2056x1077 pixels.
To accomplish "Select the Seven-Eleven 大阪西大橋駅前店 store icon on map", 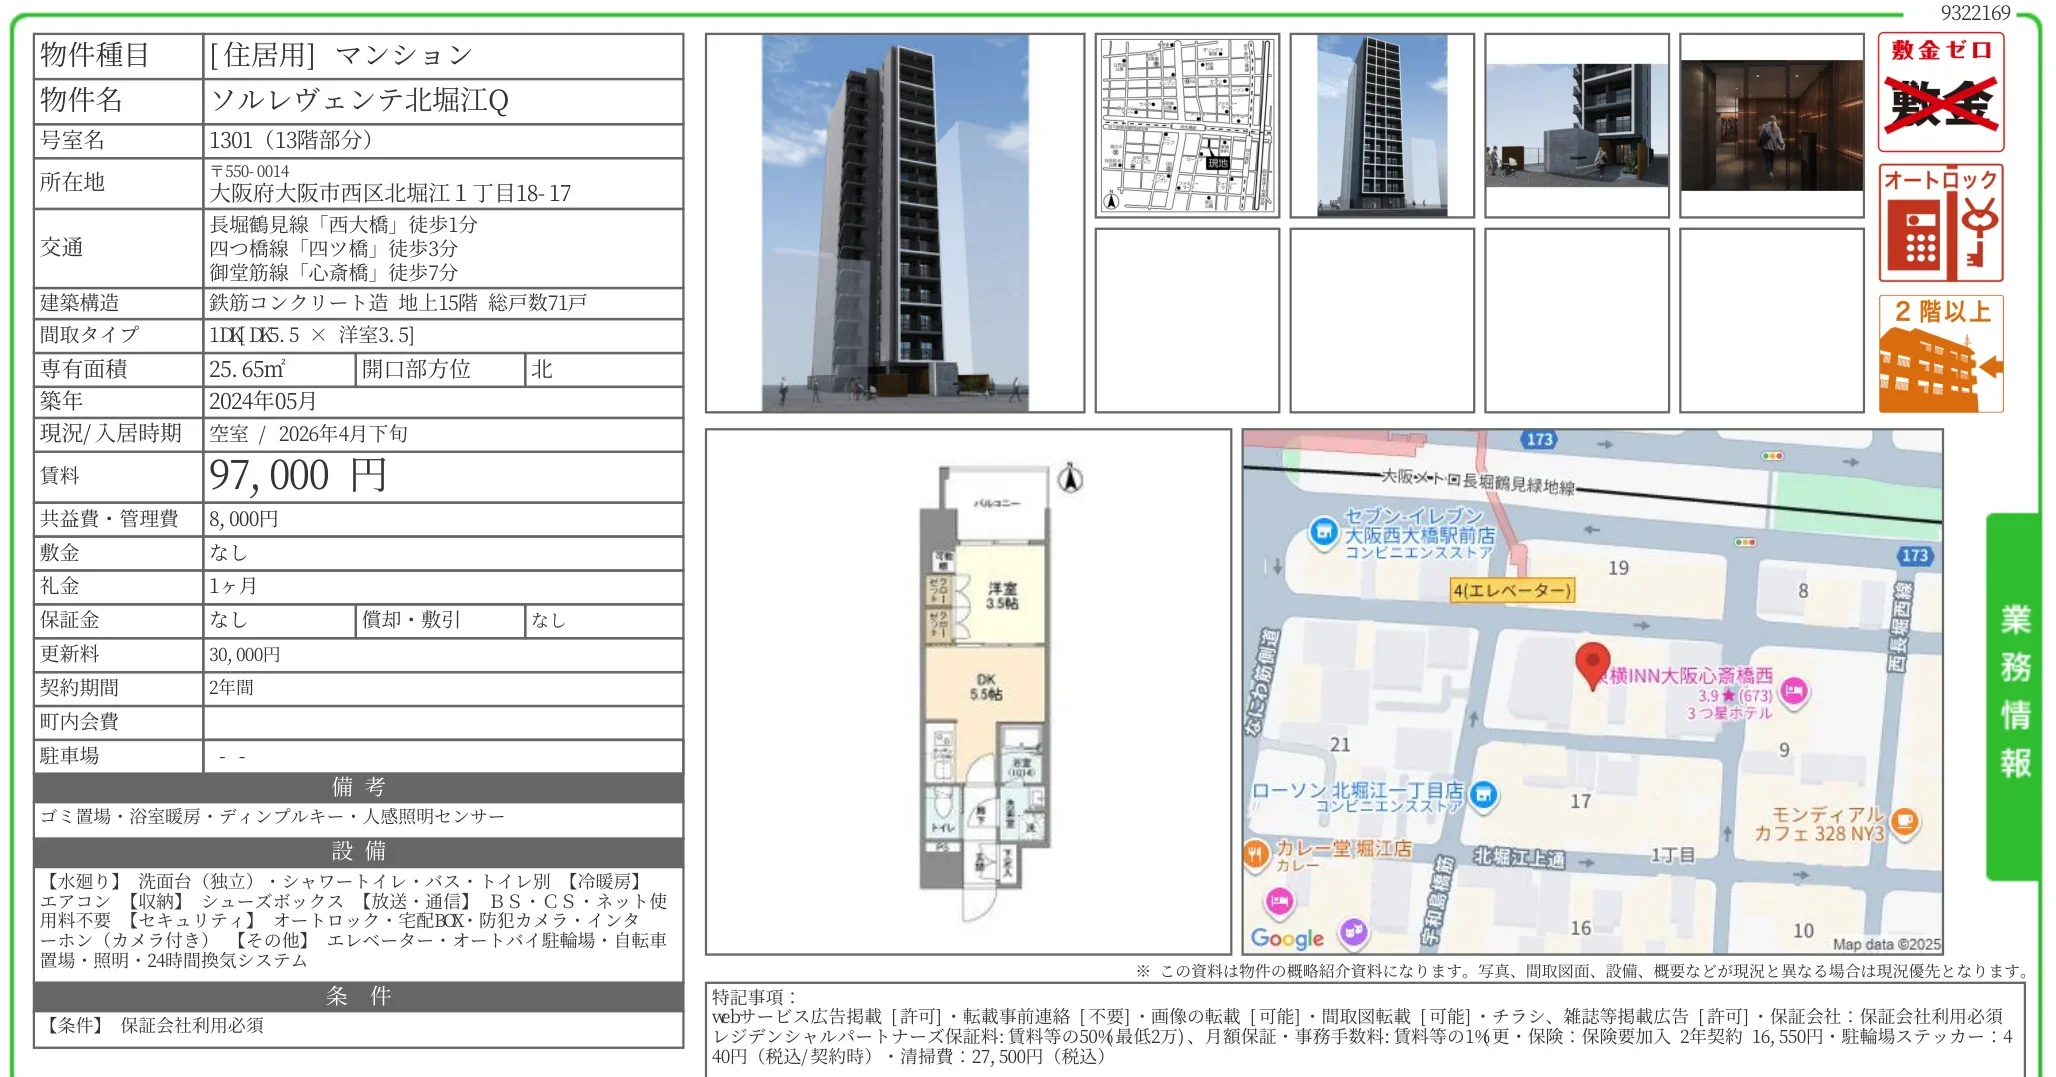I will 1322,530.
